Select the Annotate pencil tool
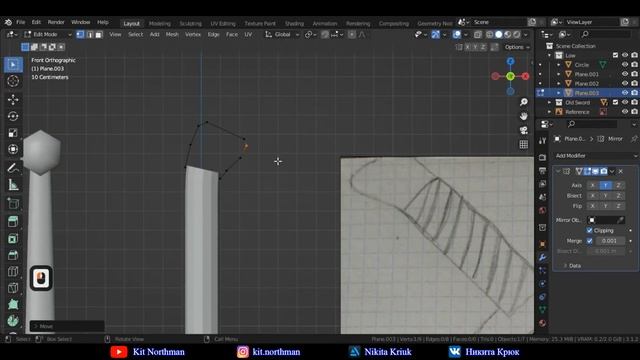Viewport: 640px width, 360px height. [13, 168]
